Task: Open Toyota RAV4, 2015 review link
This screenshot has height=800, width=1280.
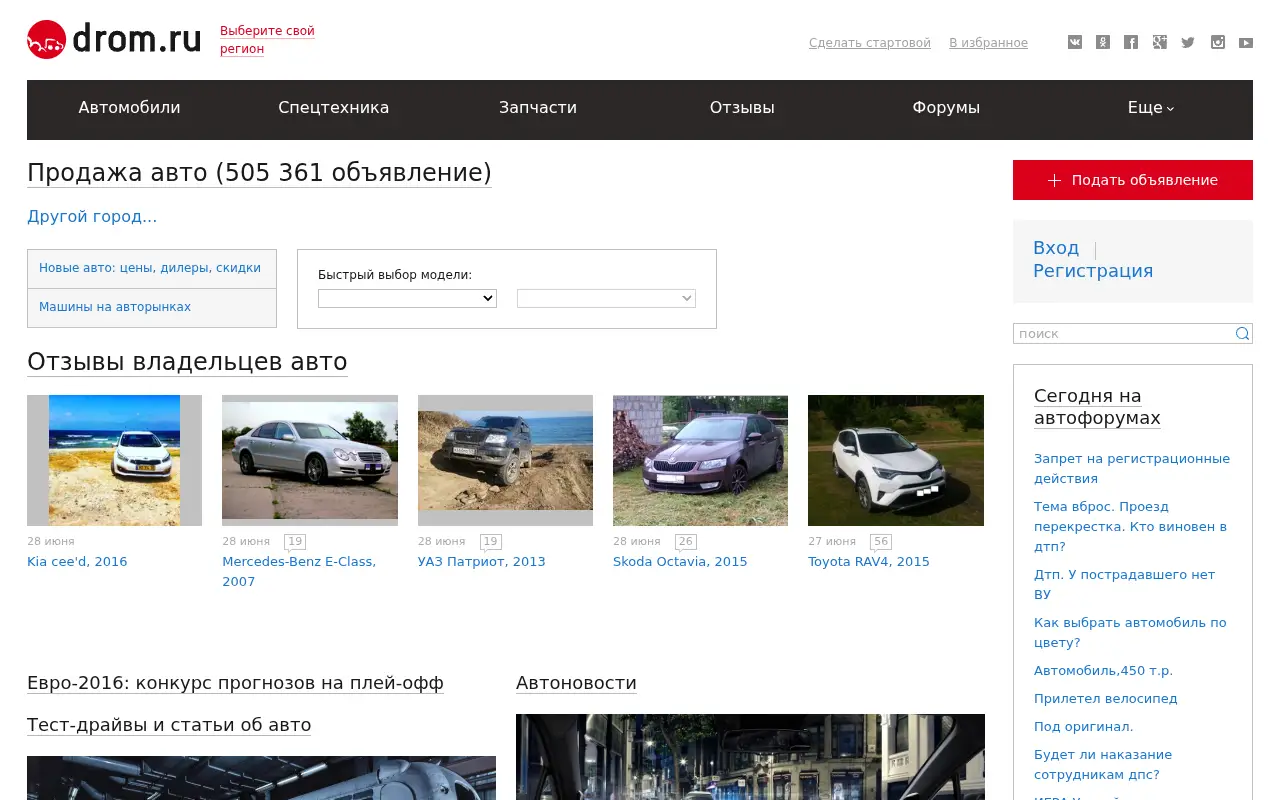Action: pos(869,562)
